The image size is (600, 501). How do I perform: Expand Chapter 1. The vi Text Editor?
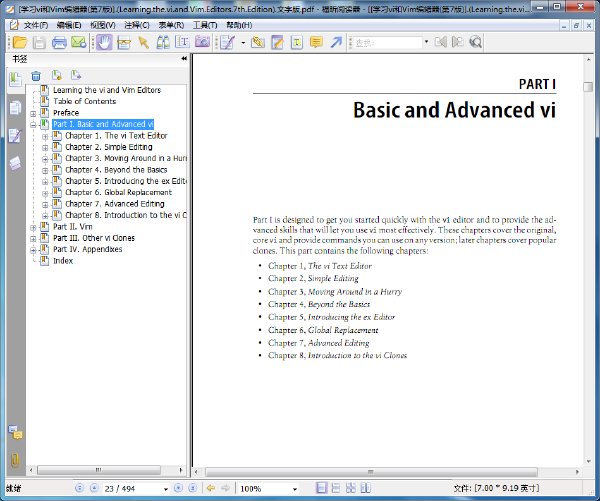click(45, 136)
